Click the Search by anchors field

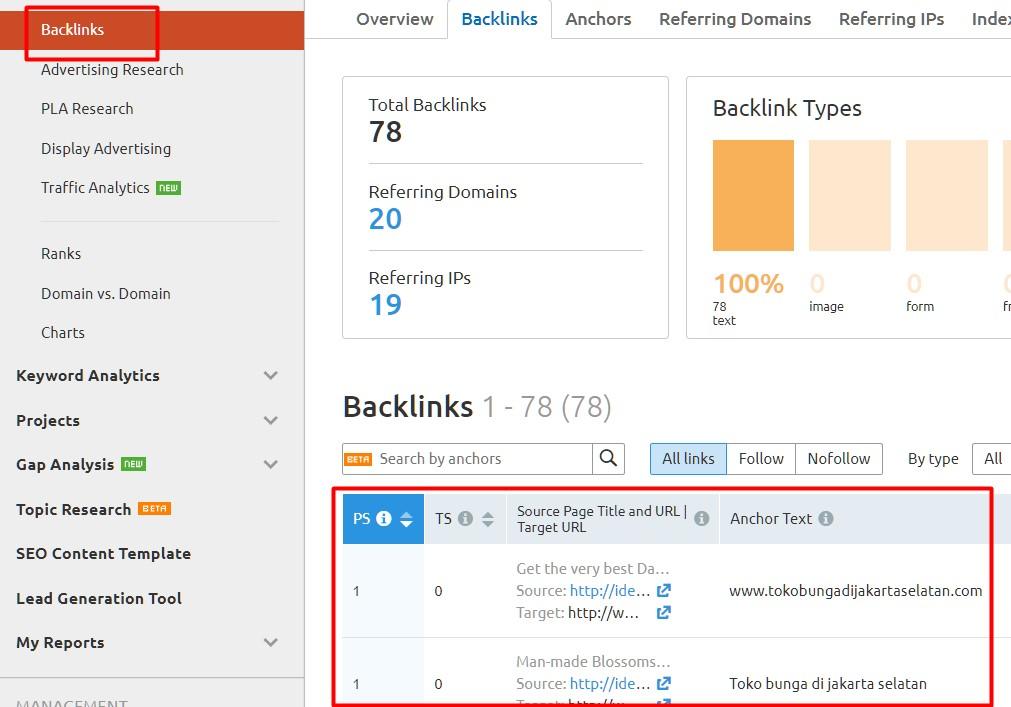(x=482, y=459)
